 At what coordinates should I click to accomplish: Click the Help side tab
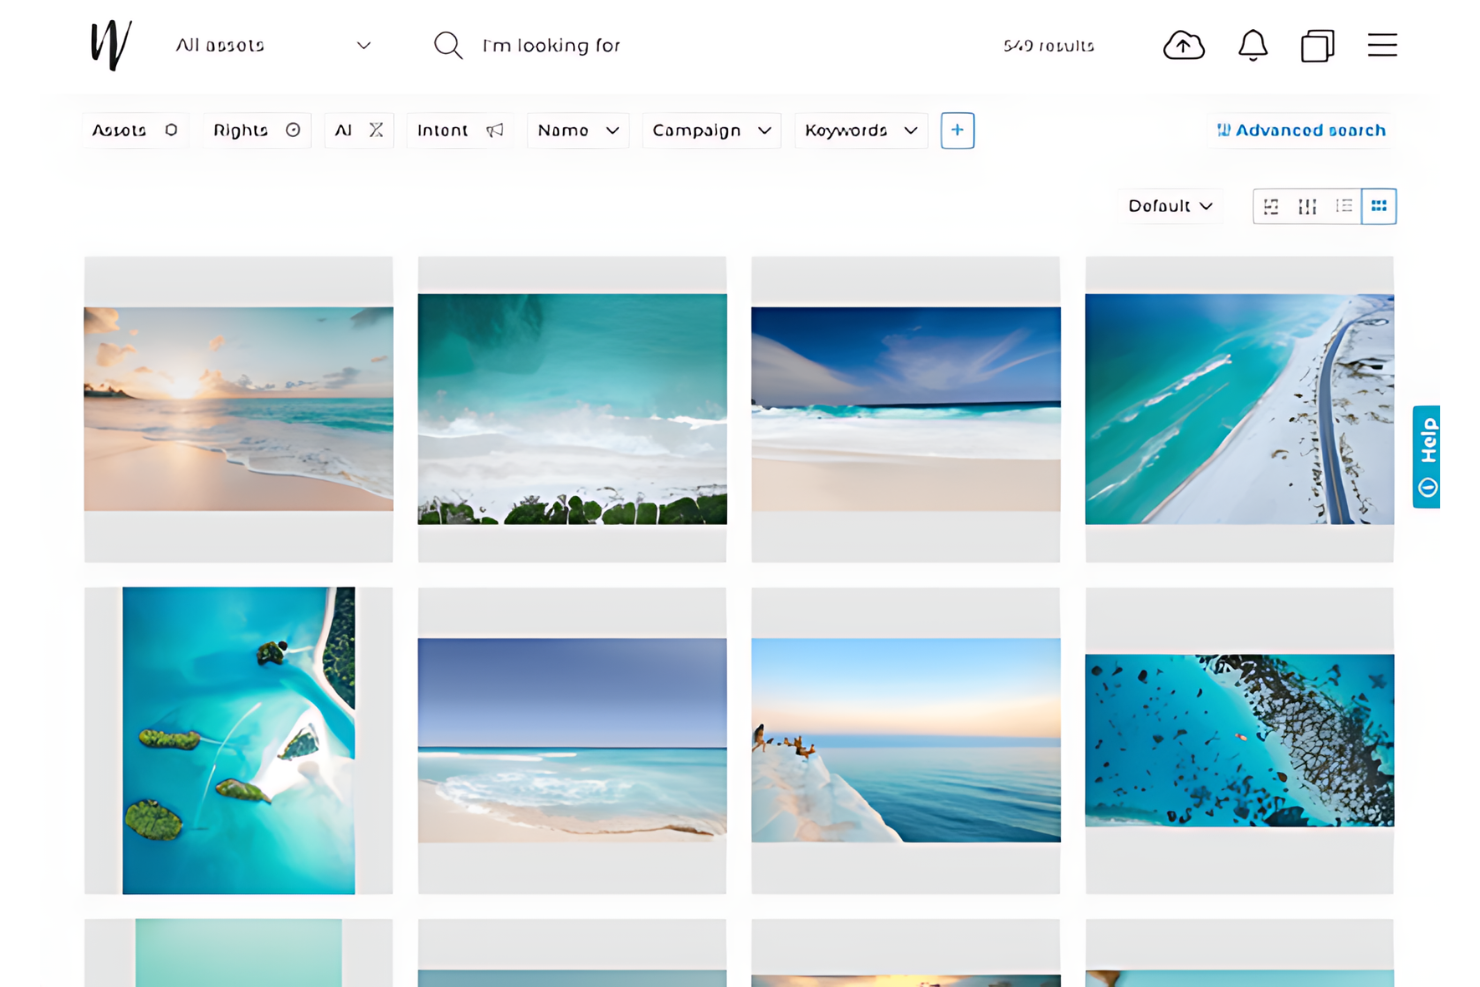(1426, 457)
